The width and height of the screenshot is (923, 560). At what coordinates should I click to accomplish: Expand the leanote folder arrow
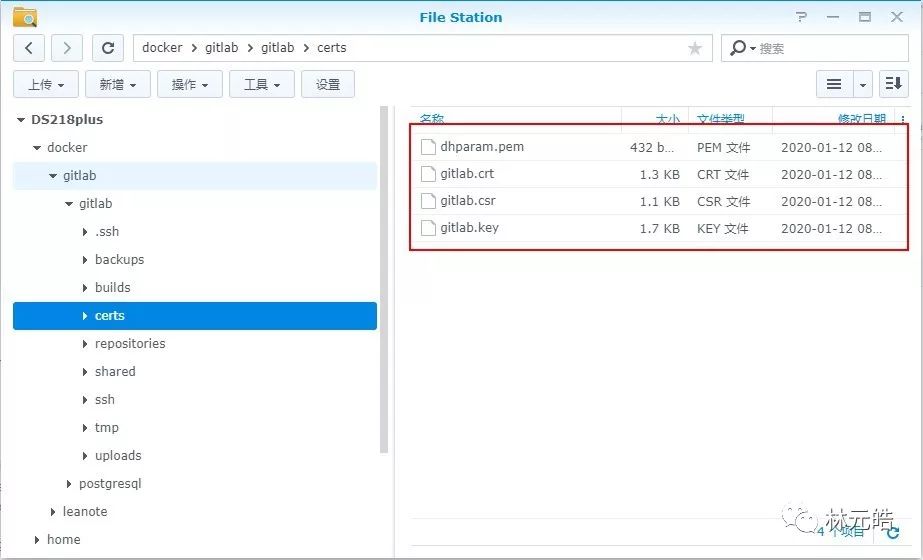(52, 512)
